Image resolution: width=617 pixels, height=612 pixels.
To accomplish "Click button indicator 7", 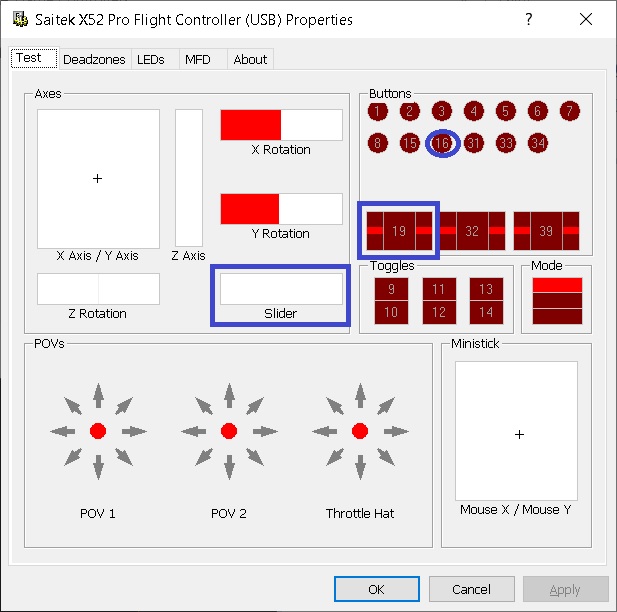I will [569, 111].
